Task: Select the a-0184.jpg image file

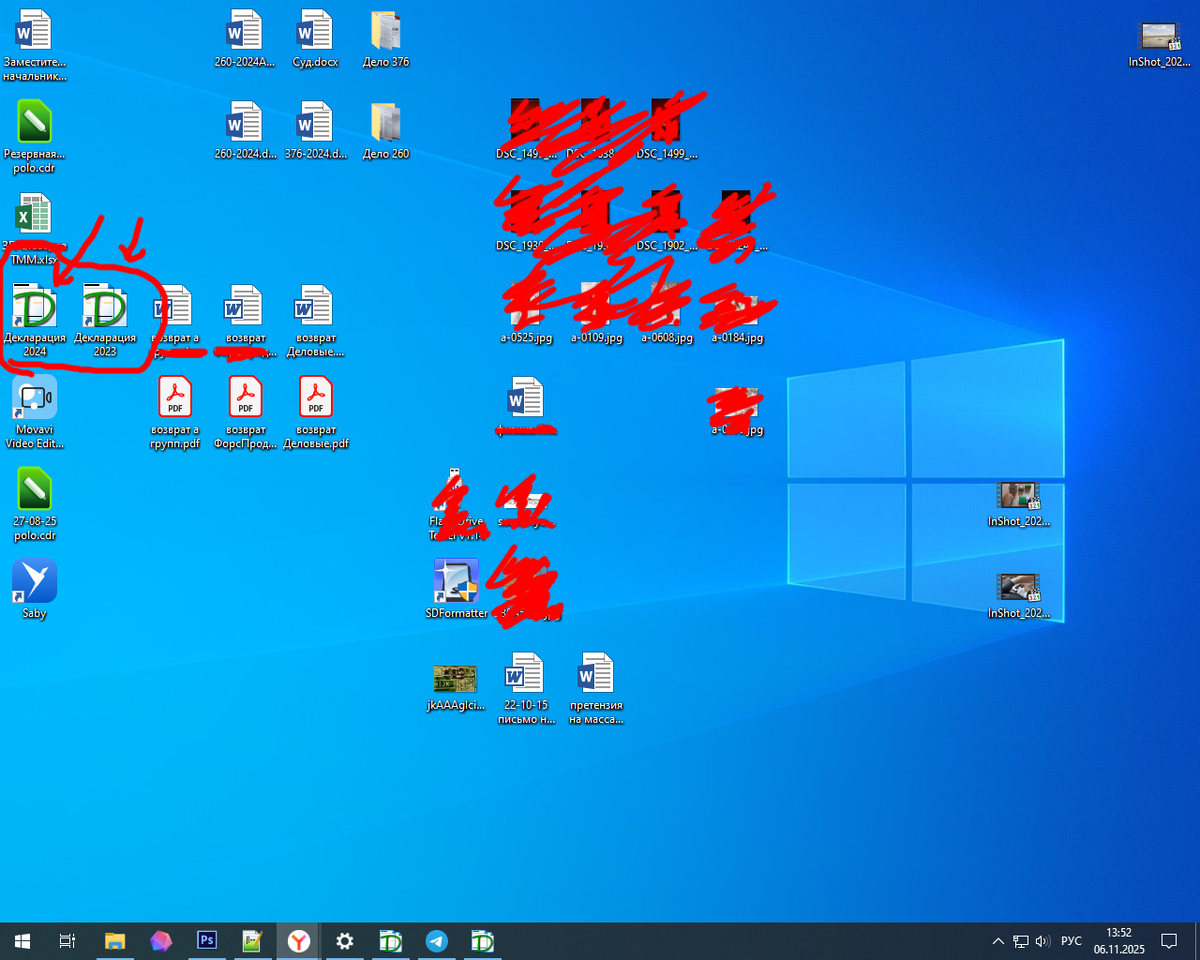Action: (737, 315)
